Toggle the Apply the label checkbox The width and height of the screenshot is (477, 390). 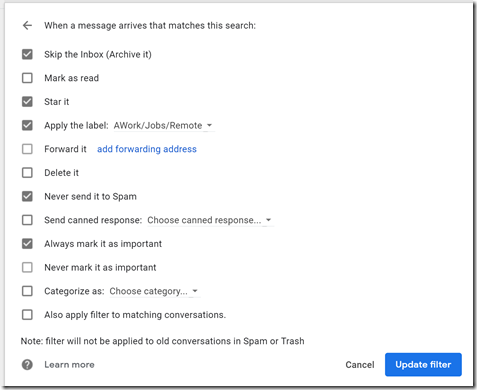27,125
